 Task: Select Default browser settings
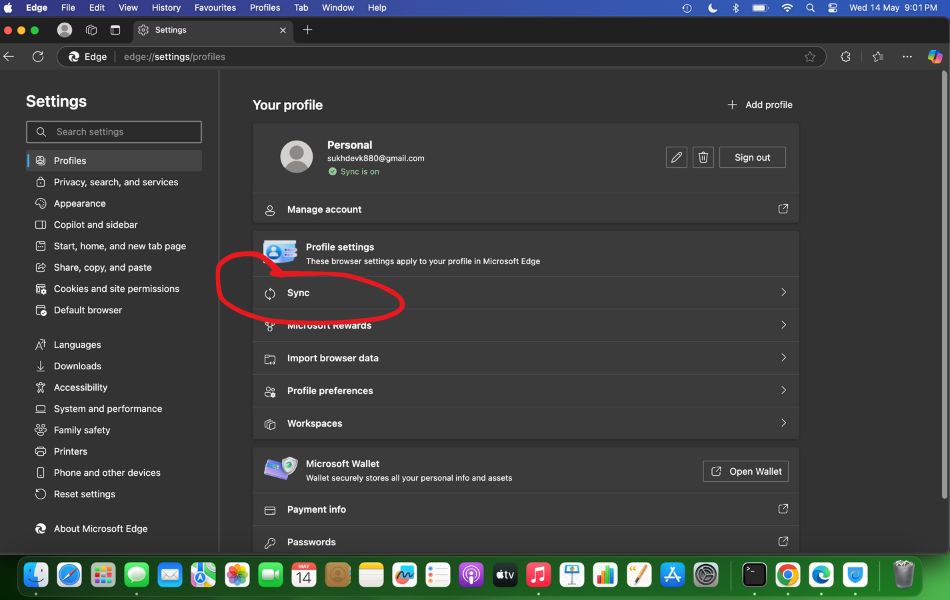(114, 310)
